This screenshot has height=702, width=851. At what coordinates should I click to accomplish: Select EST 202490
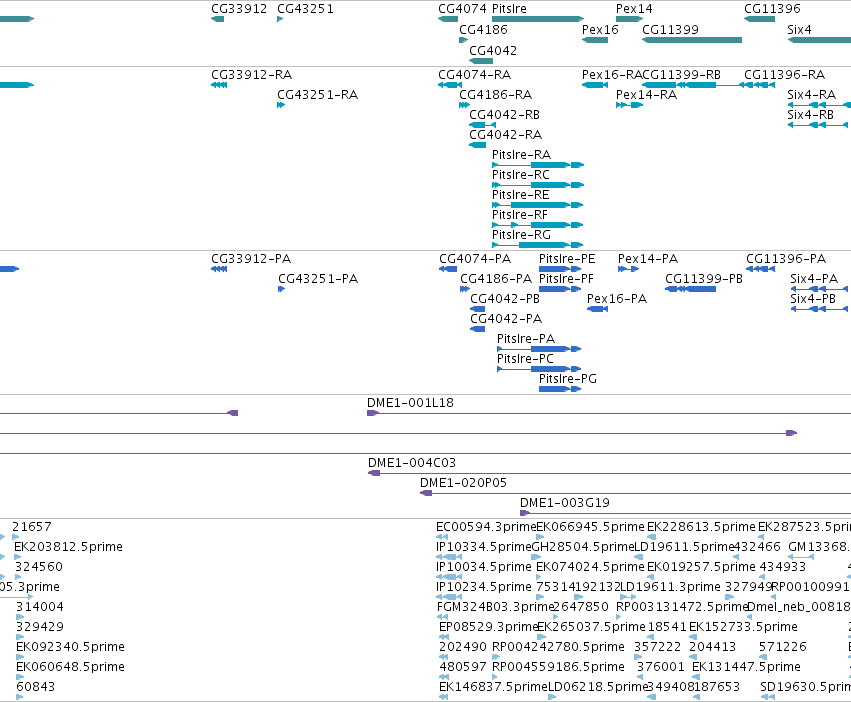coord(444,657)
